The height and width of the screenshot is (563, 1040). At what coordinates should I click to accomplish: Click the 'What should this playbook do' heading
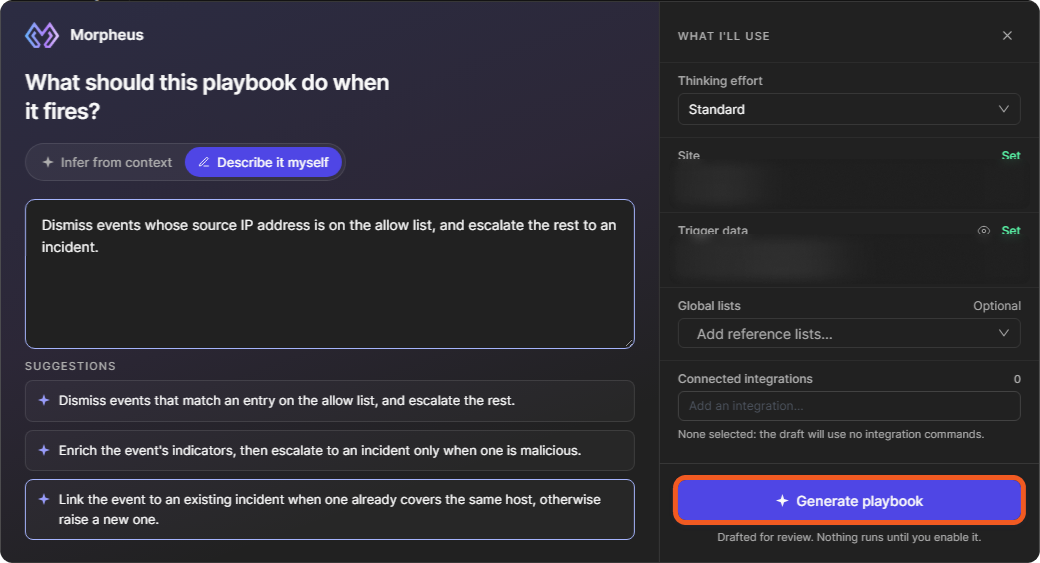207,97
